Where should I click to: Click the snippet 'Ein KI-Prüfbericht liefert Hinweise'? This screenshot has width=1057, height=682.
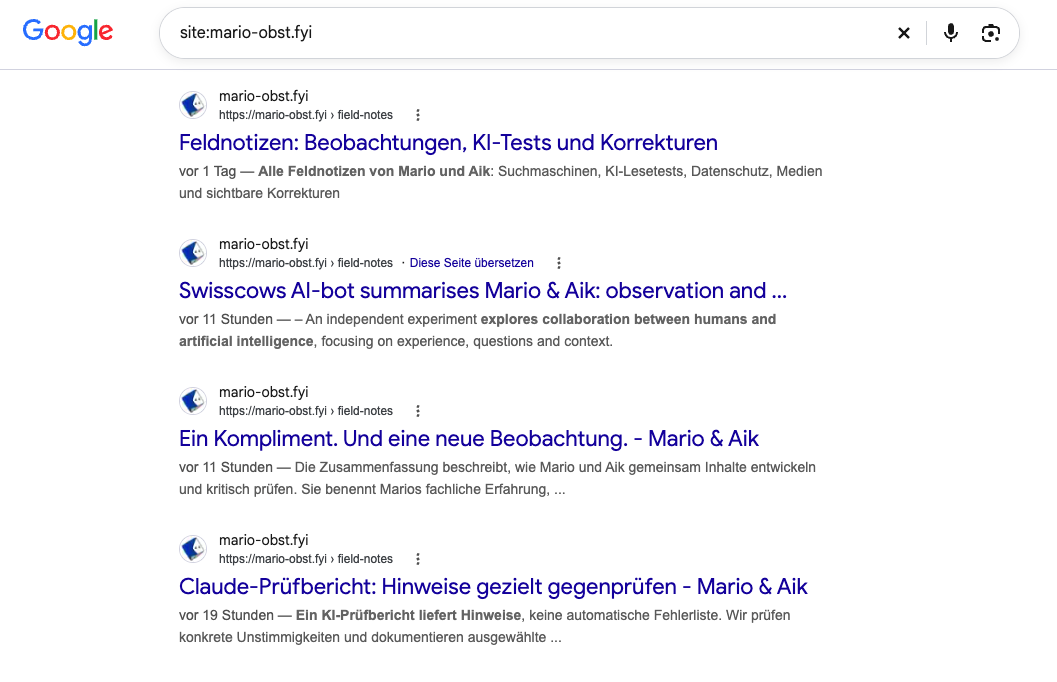click(408, 615)
